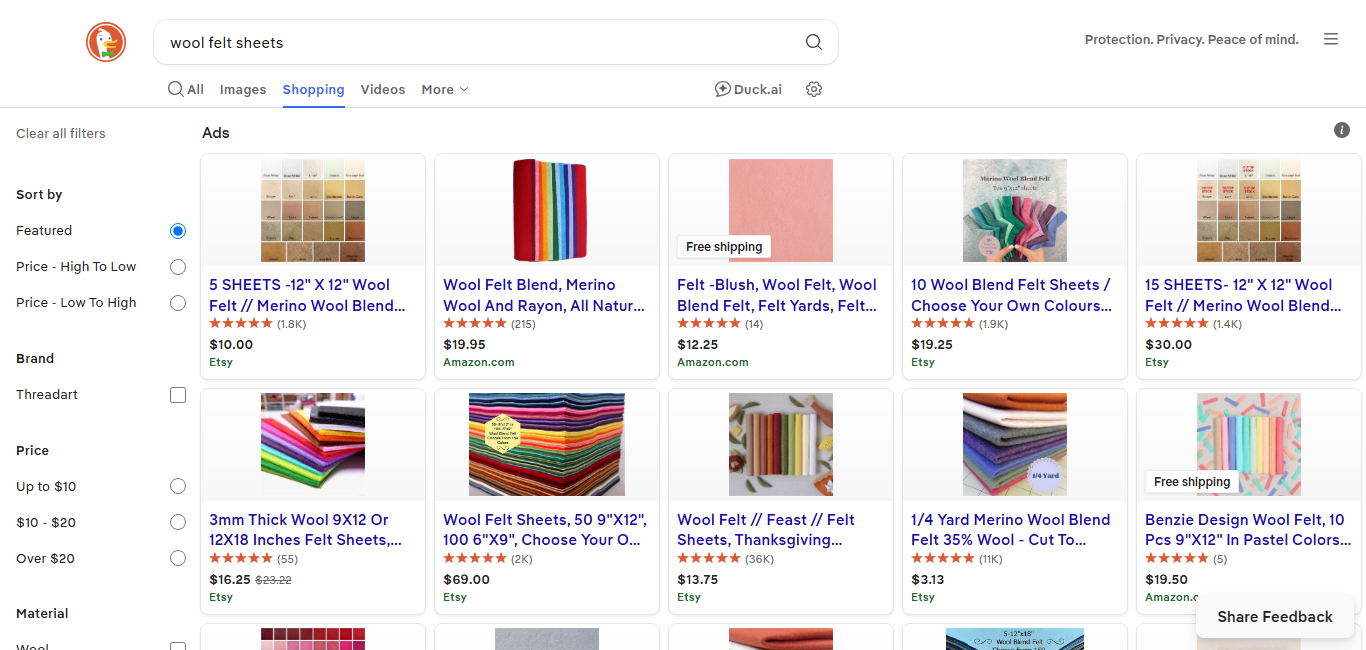Open 10 Wool Blend Felt Sheets listing
The image size is (1366, 650).
tap(1011, 295)
